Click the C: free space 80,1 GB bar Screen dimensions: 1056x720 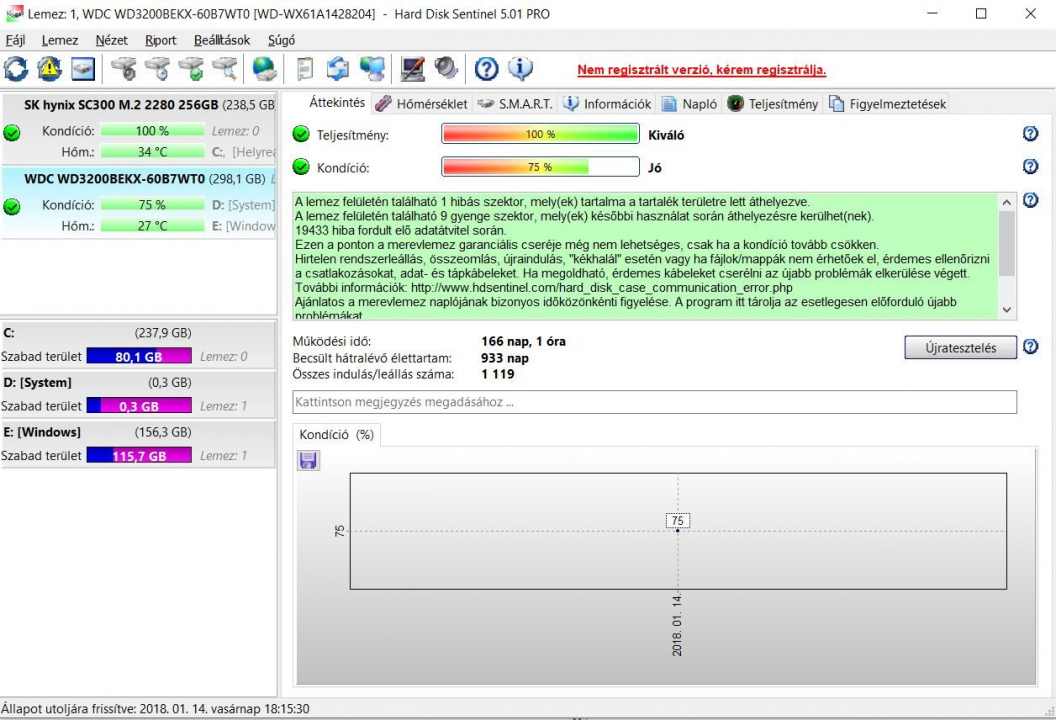(139, 356)
